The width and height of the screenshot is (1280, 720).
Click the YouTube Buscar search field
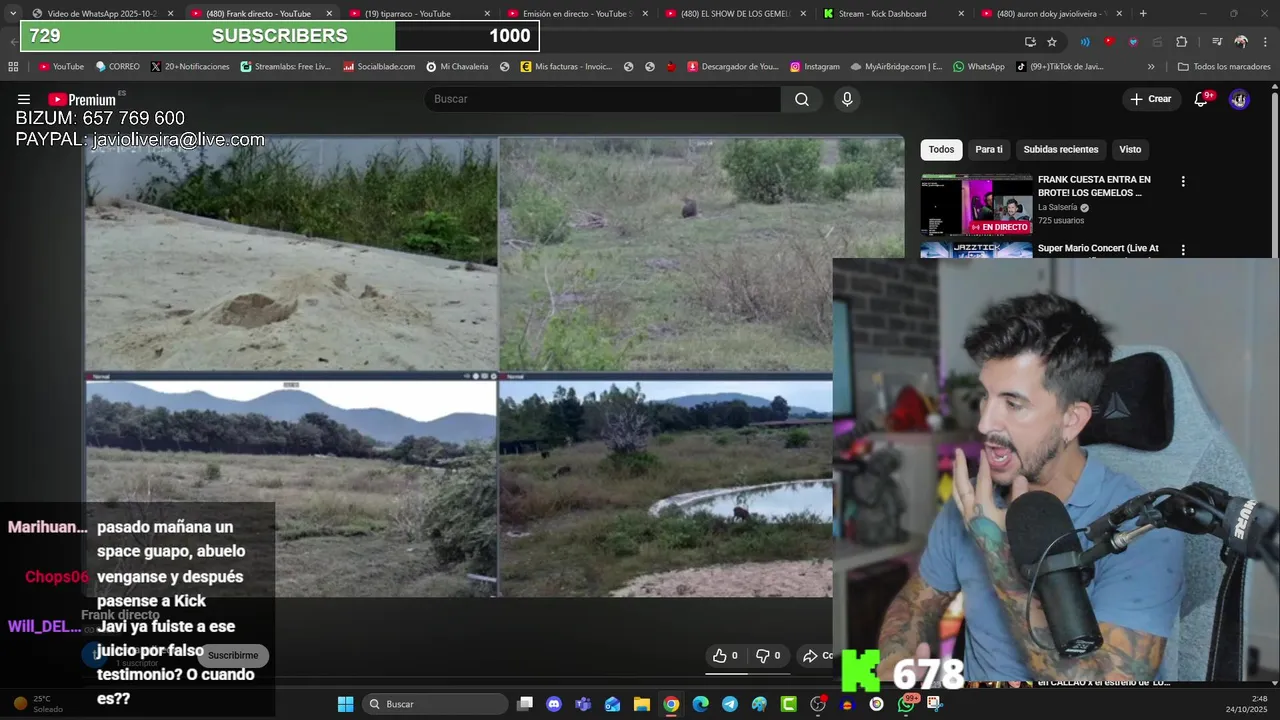point(603,99)
